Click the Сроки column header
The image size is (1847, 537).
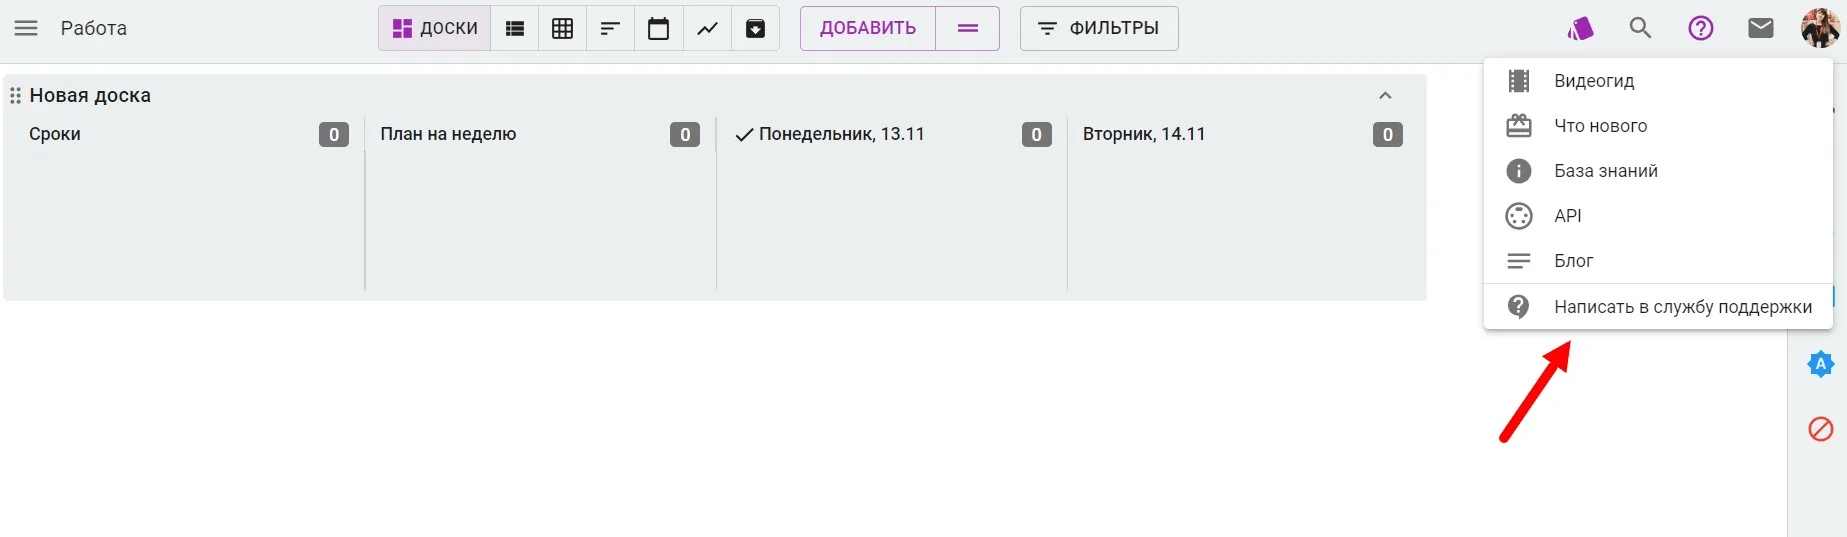[x=55, y=134]
